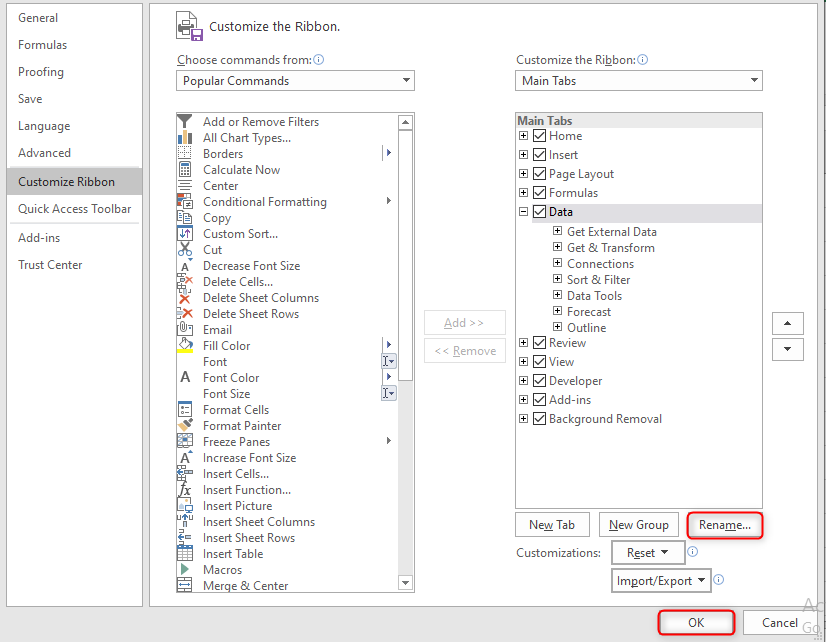Collapse the Data tab tree
Viewport: 826px width, 642px height.
click(523, 211)
